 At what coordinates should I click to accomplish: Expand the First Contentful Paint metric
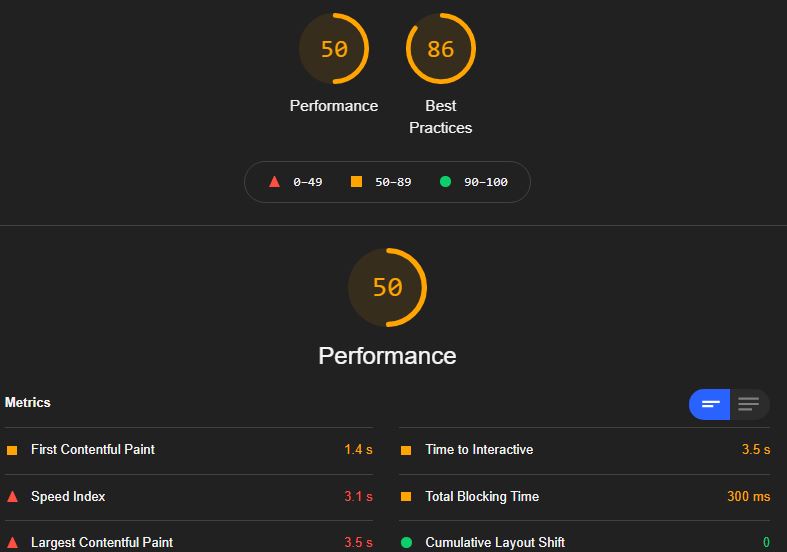(189, 450)
